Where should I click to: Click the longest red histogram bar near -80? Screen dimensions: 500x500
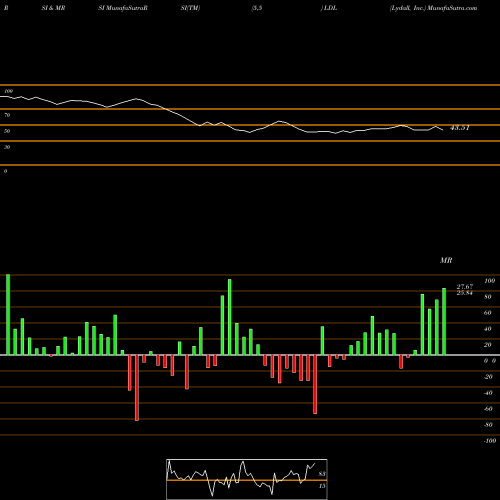click(137, 388)
